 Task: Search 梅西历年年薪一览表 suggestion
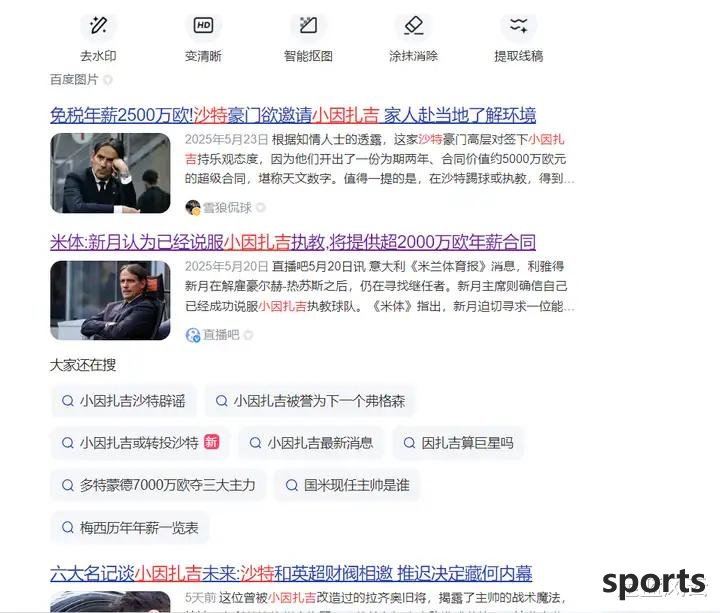click(x=130, y=528)
